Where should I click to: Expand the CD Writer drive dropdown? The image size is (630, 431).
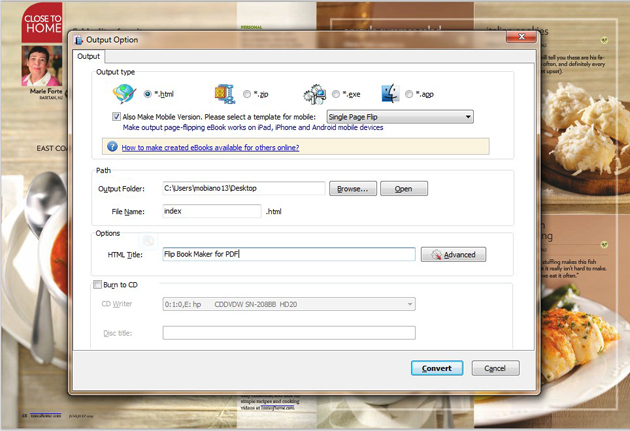289,304
